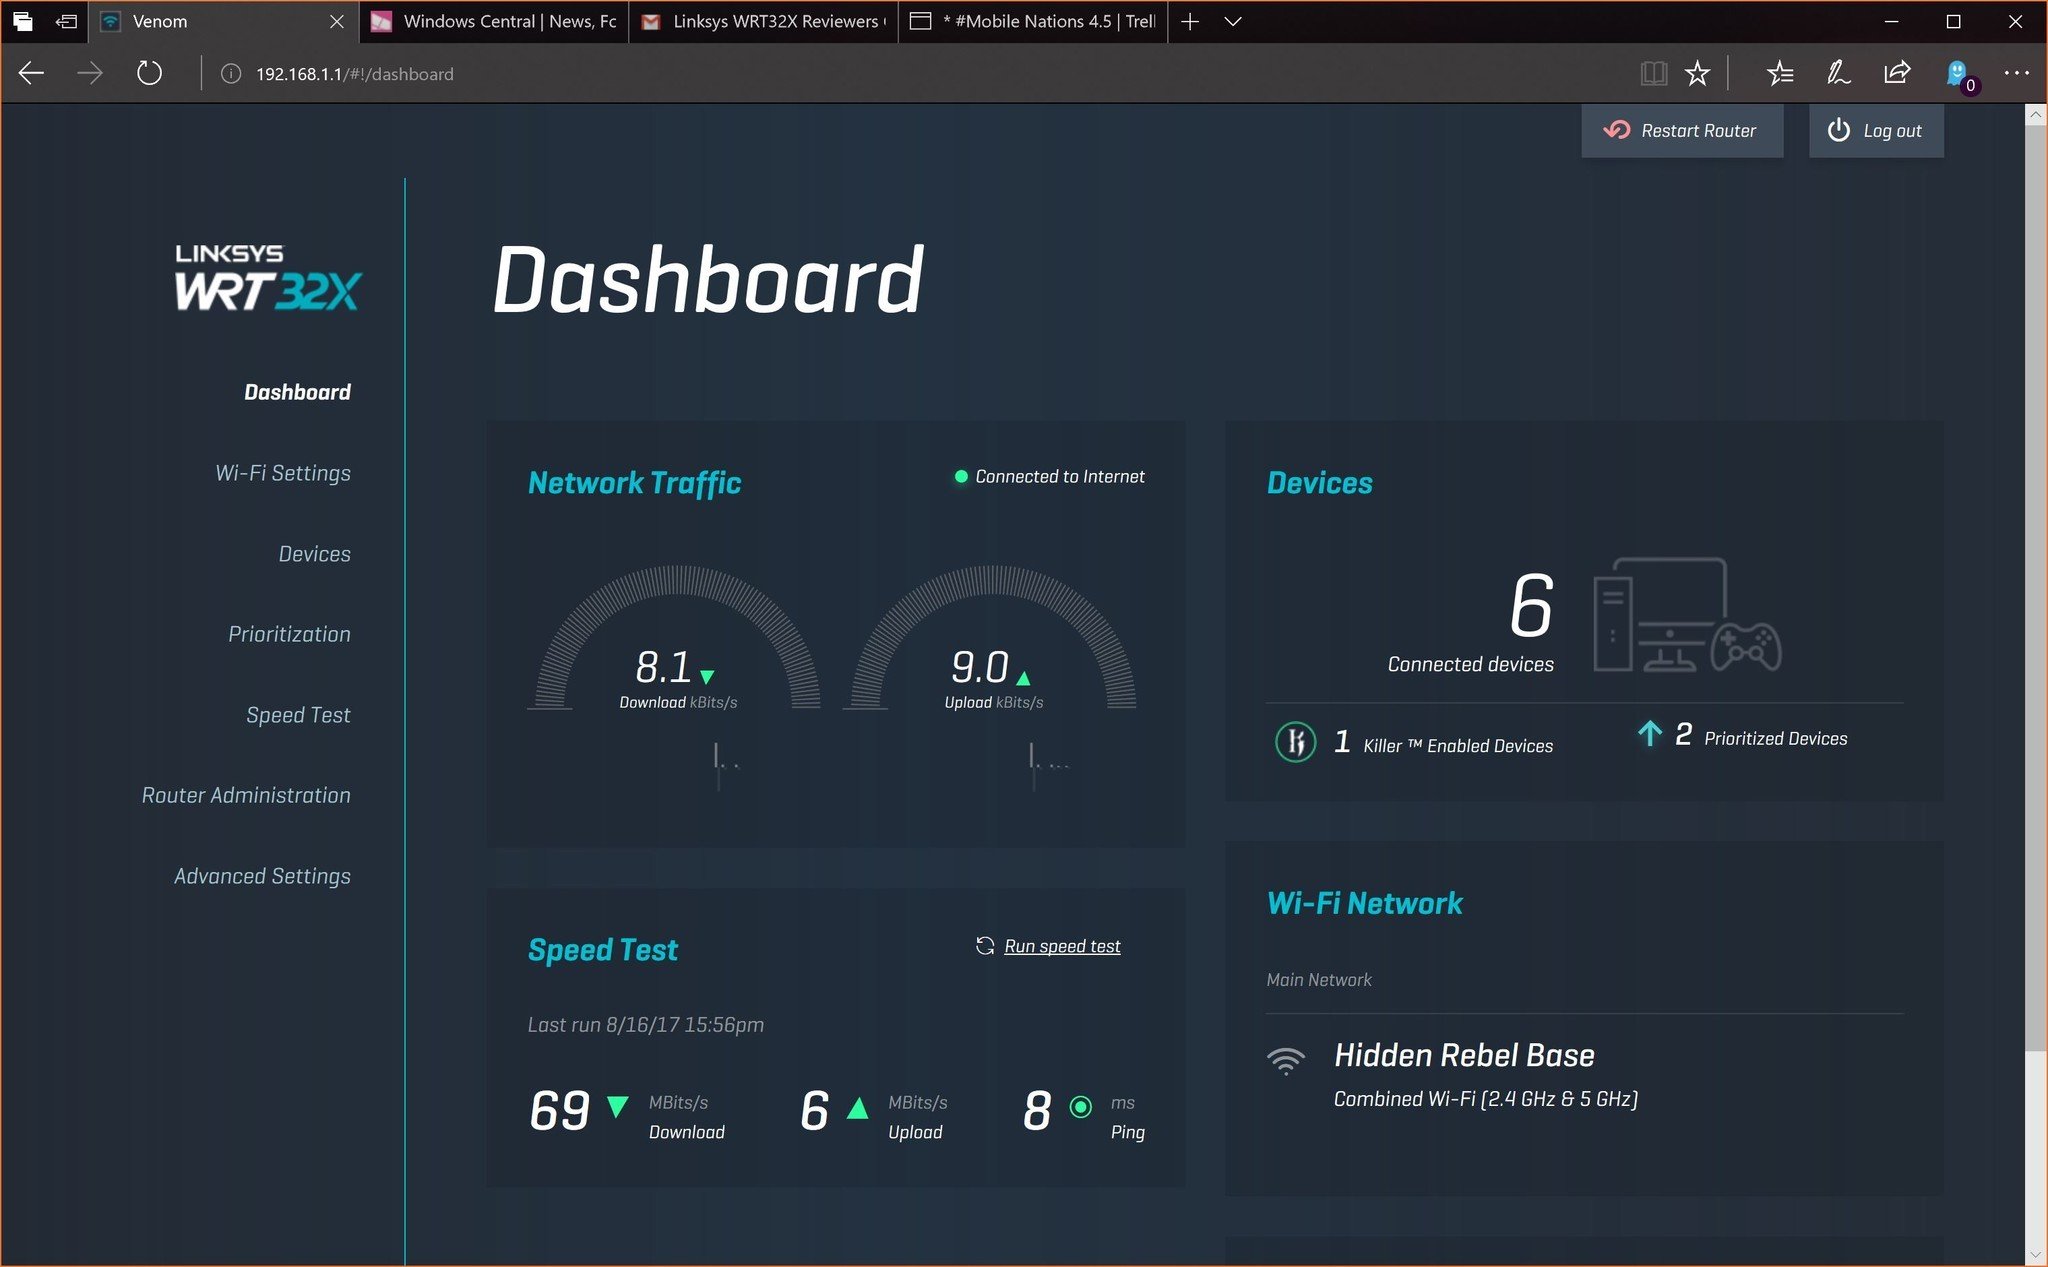Screen dimensions: 2048x1267
Task: Open the Prioritization sidebar page
Action: (x=289, y=634)
